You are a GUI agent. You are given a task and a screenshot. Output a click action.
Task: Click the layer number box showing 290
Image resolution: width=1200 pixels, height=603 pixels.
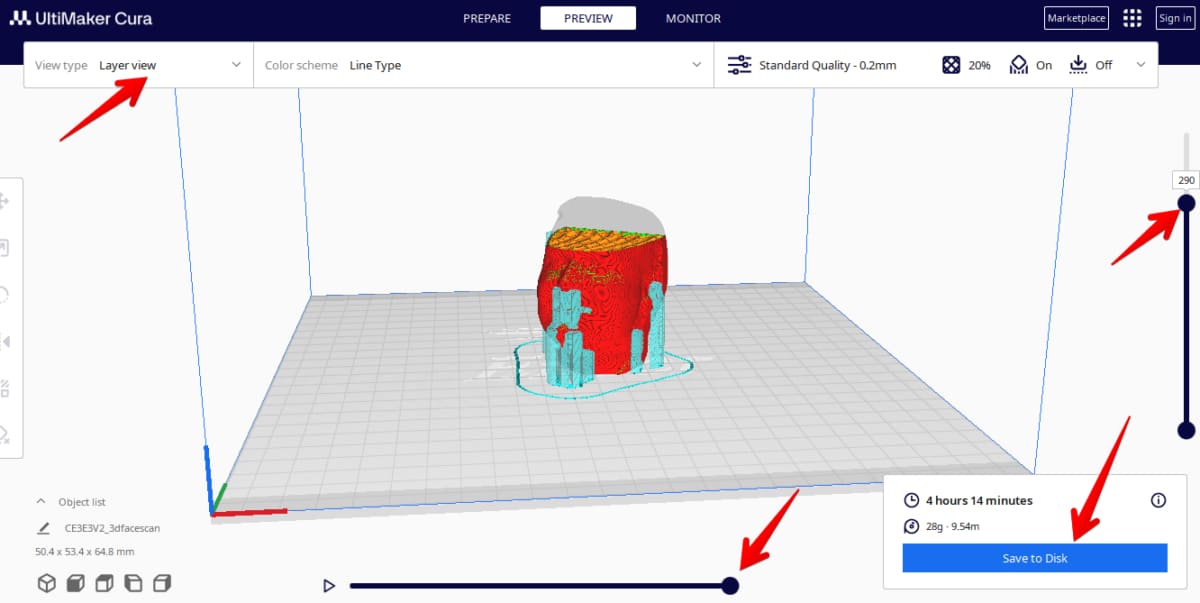click(1186, 180)
